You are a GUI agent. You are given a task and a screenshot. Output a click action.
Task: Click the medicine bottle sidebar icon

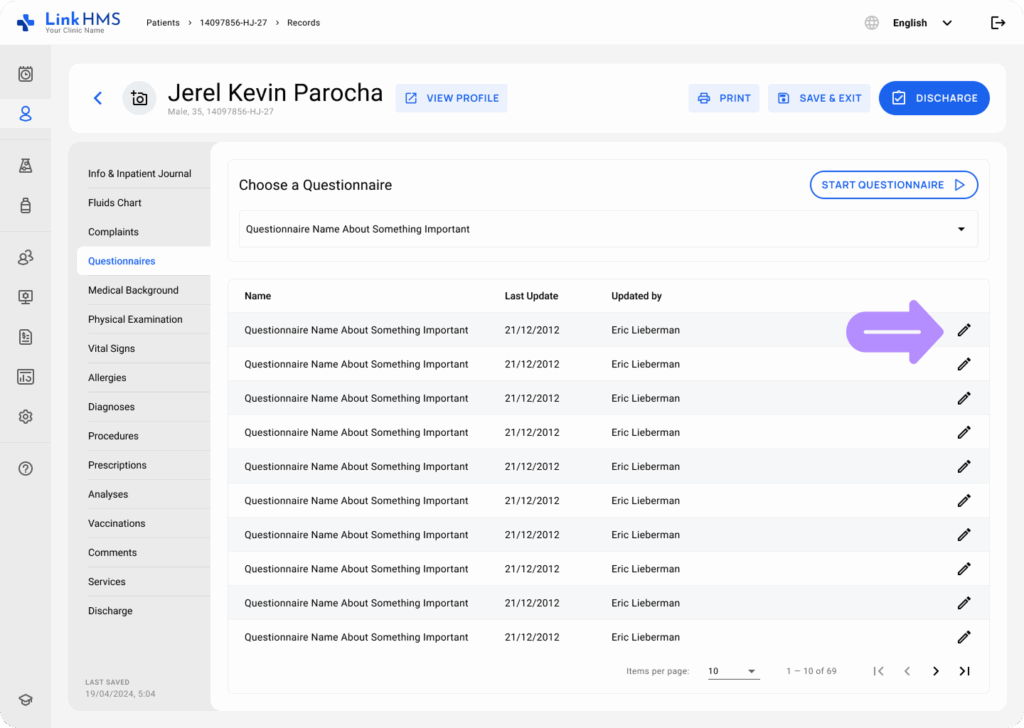[x=25, y=206]
